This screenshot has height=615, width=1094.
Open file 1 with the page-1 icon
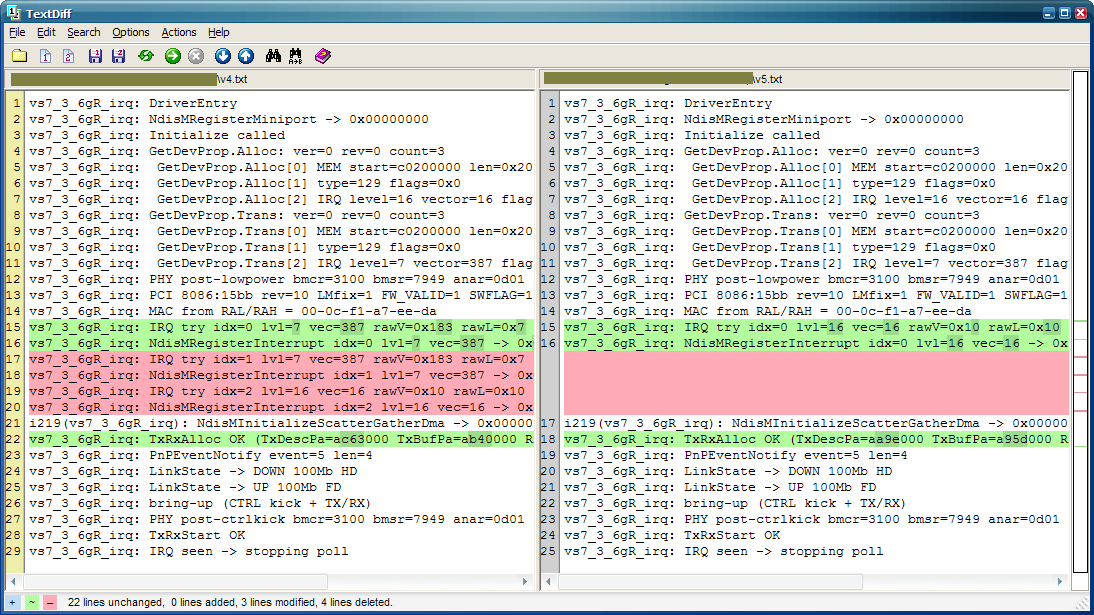pyautogui.click(x=45, y=56)
